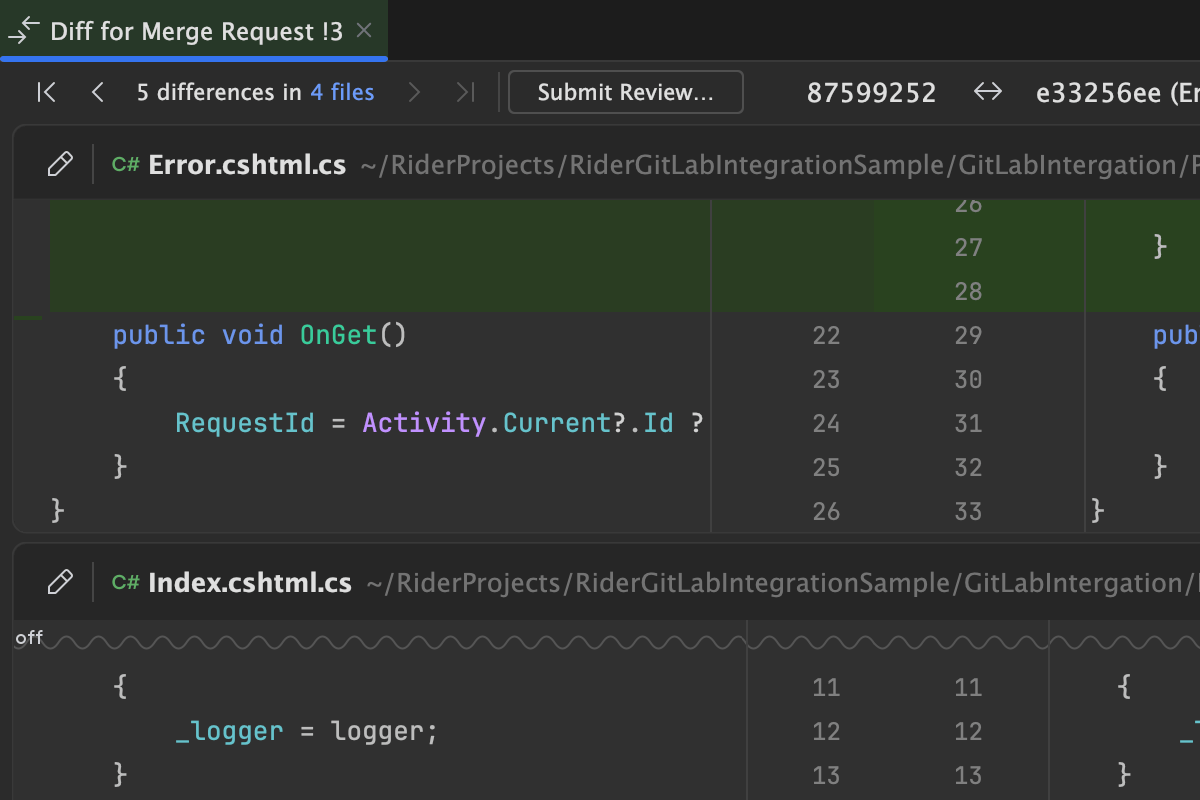1200x800 pixels.
Task: Jump to the first difference
Action: [46, 92]
